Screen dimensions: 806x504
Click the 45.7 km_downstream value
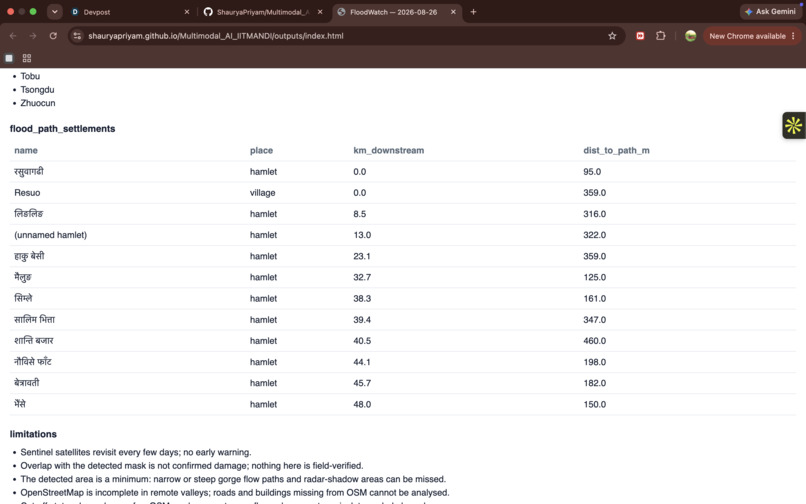[x=362, y=383]
